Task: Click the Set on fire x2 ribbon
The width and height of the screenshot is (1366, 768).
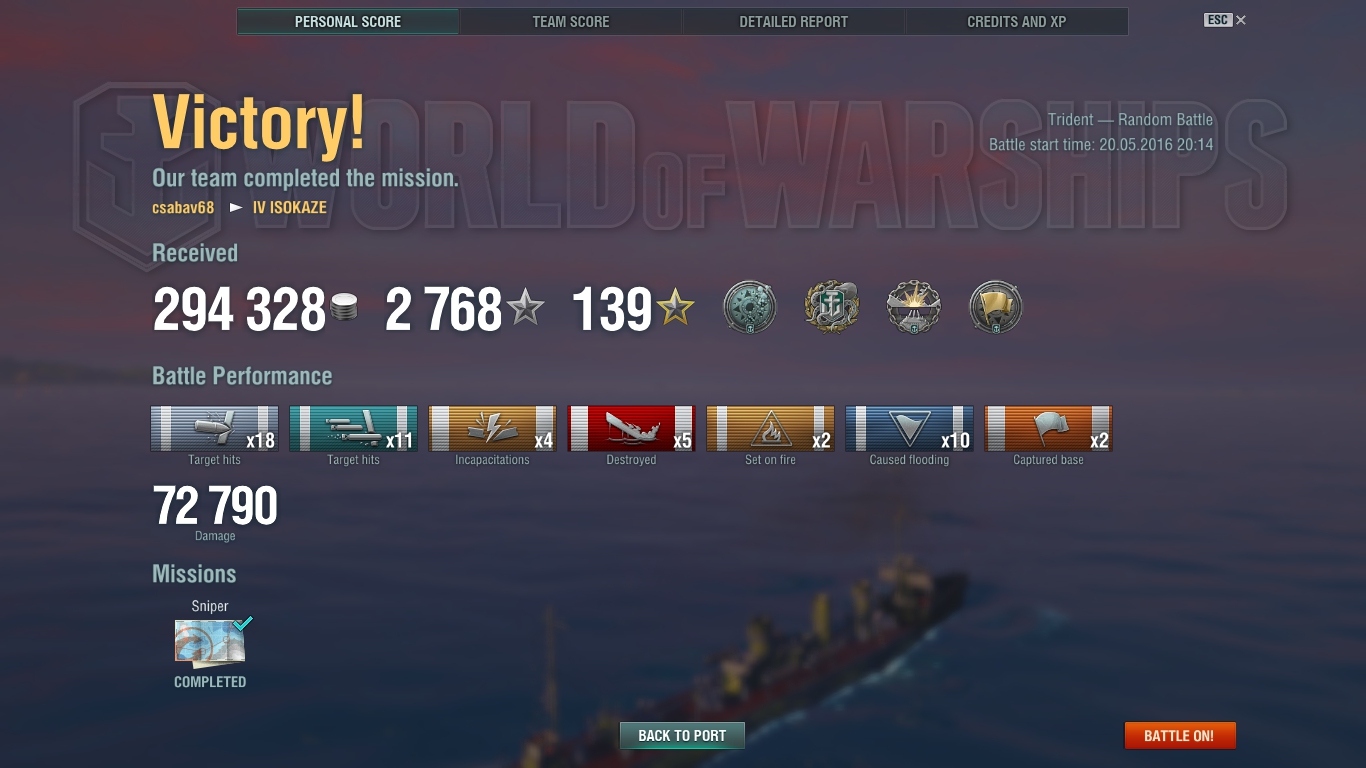Action: (771, 429)
